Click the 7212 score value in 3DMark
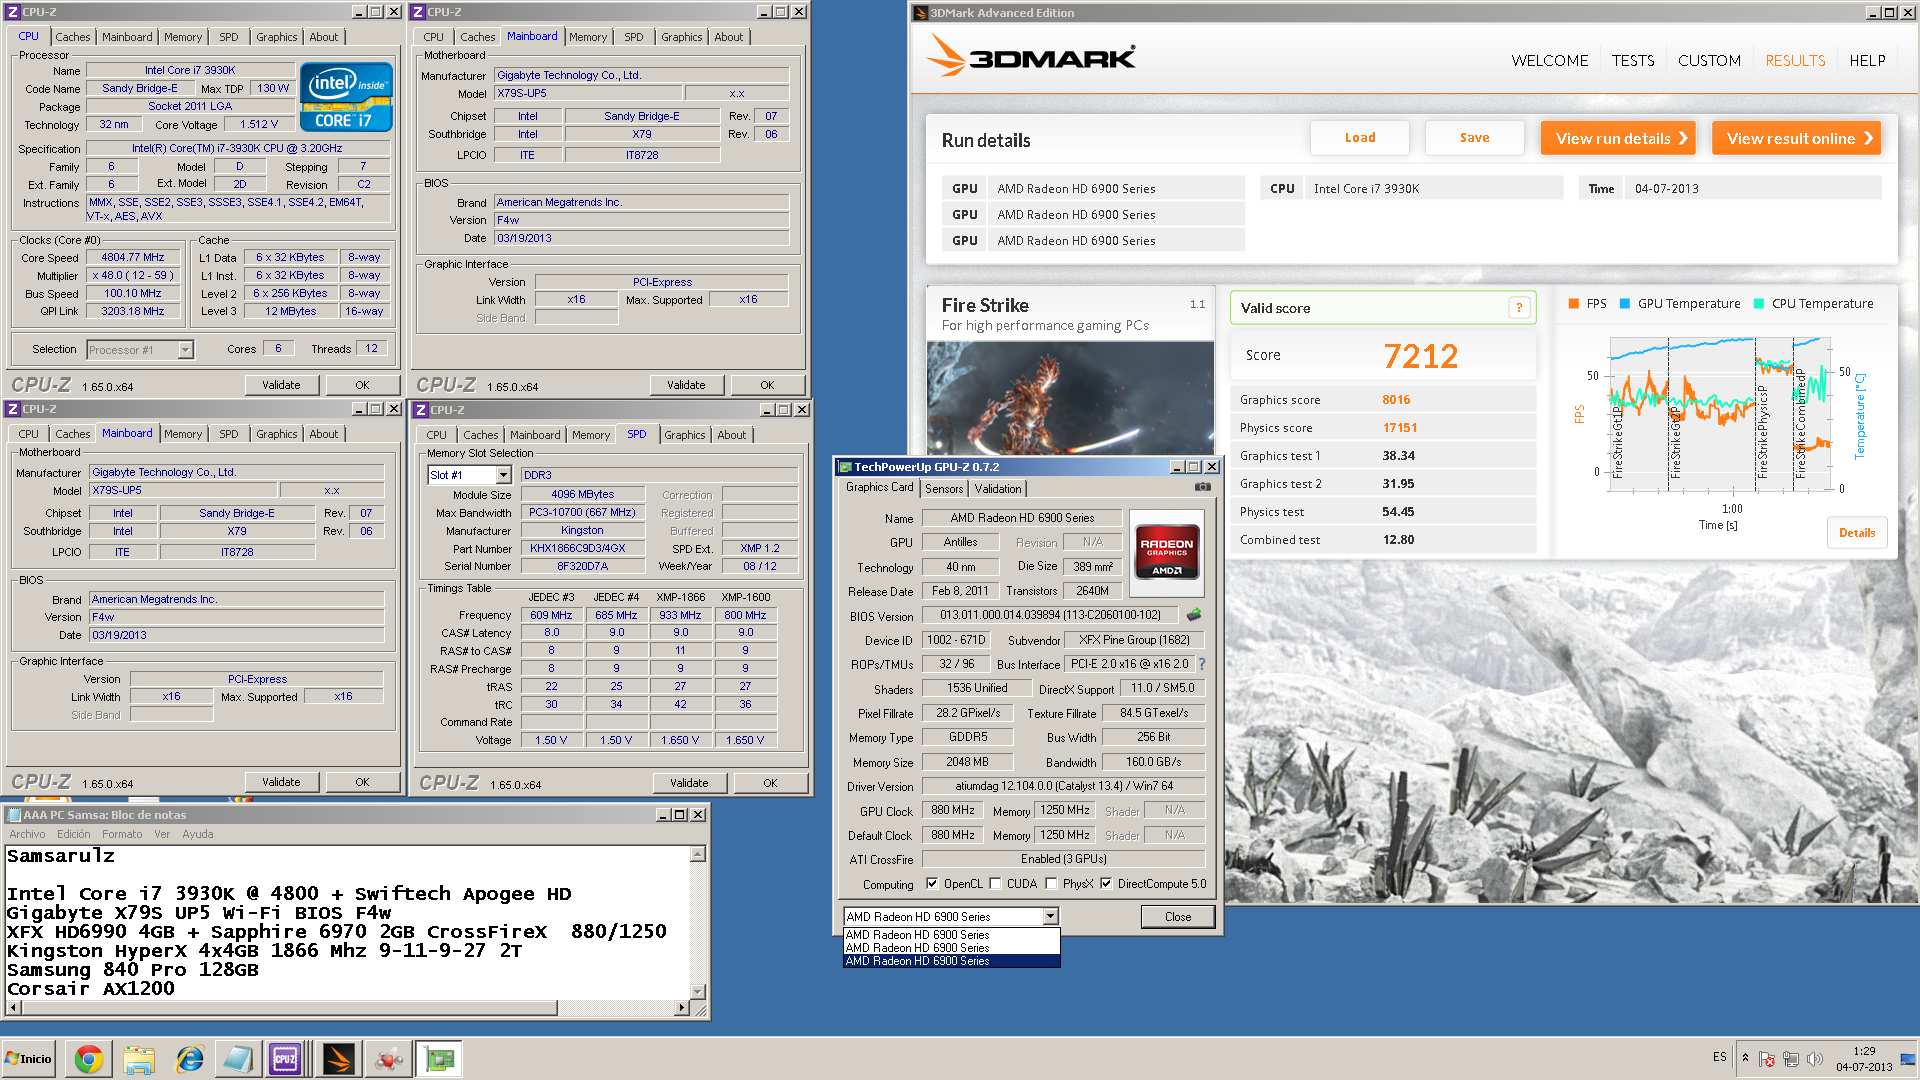This screenshot has height=1080, width=1920. [x=1420, y=356]
